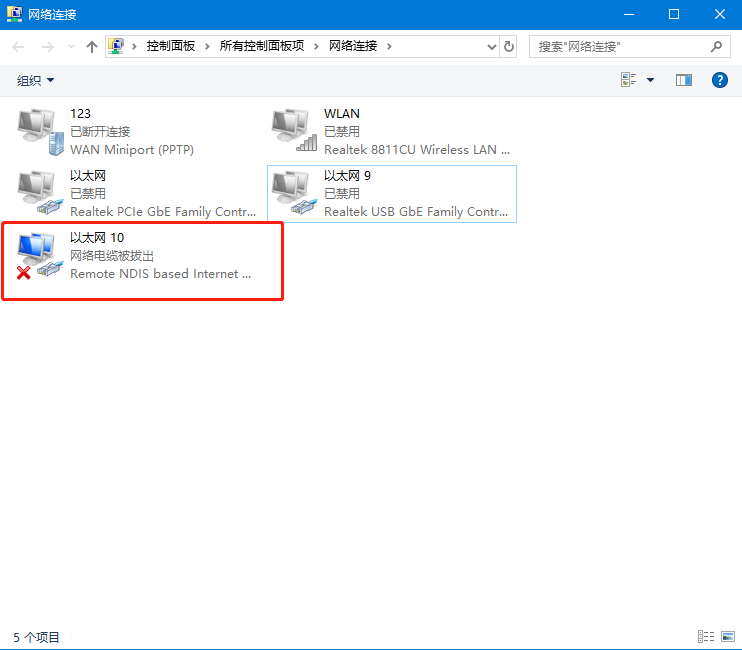Click the 搜索"网络连接" search field

[620, 46]
